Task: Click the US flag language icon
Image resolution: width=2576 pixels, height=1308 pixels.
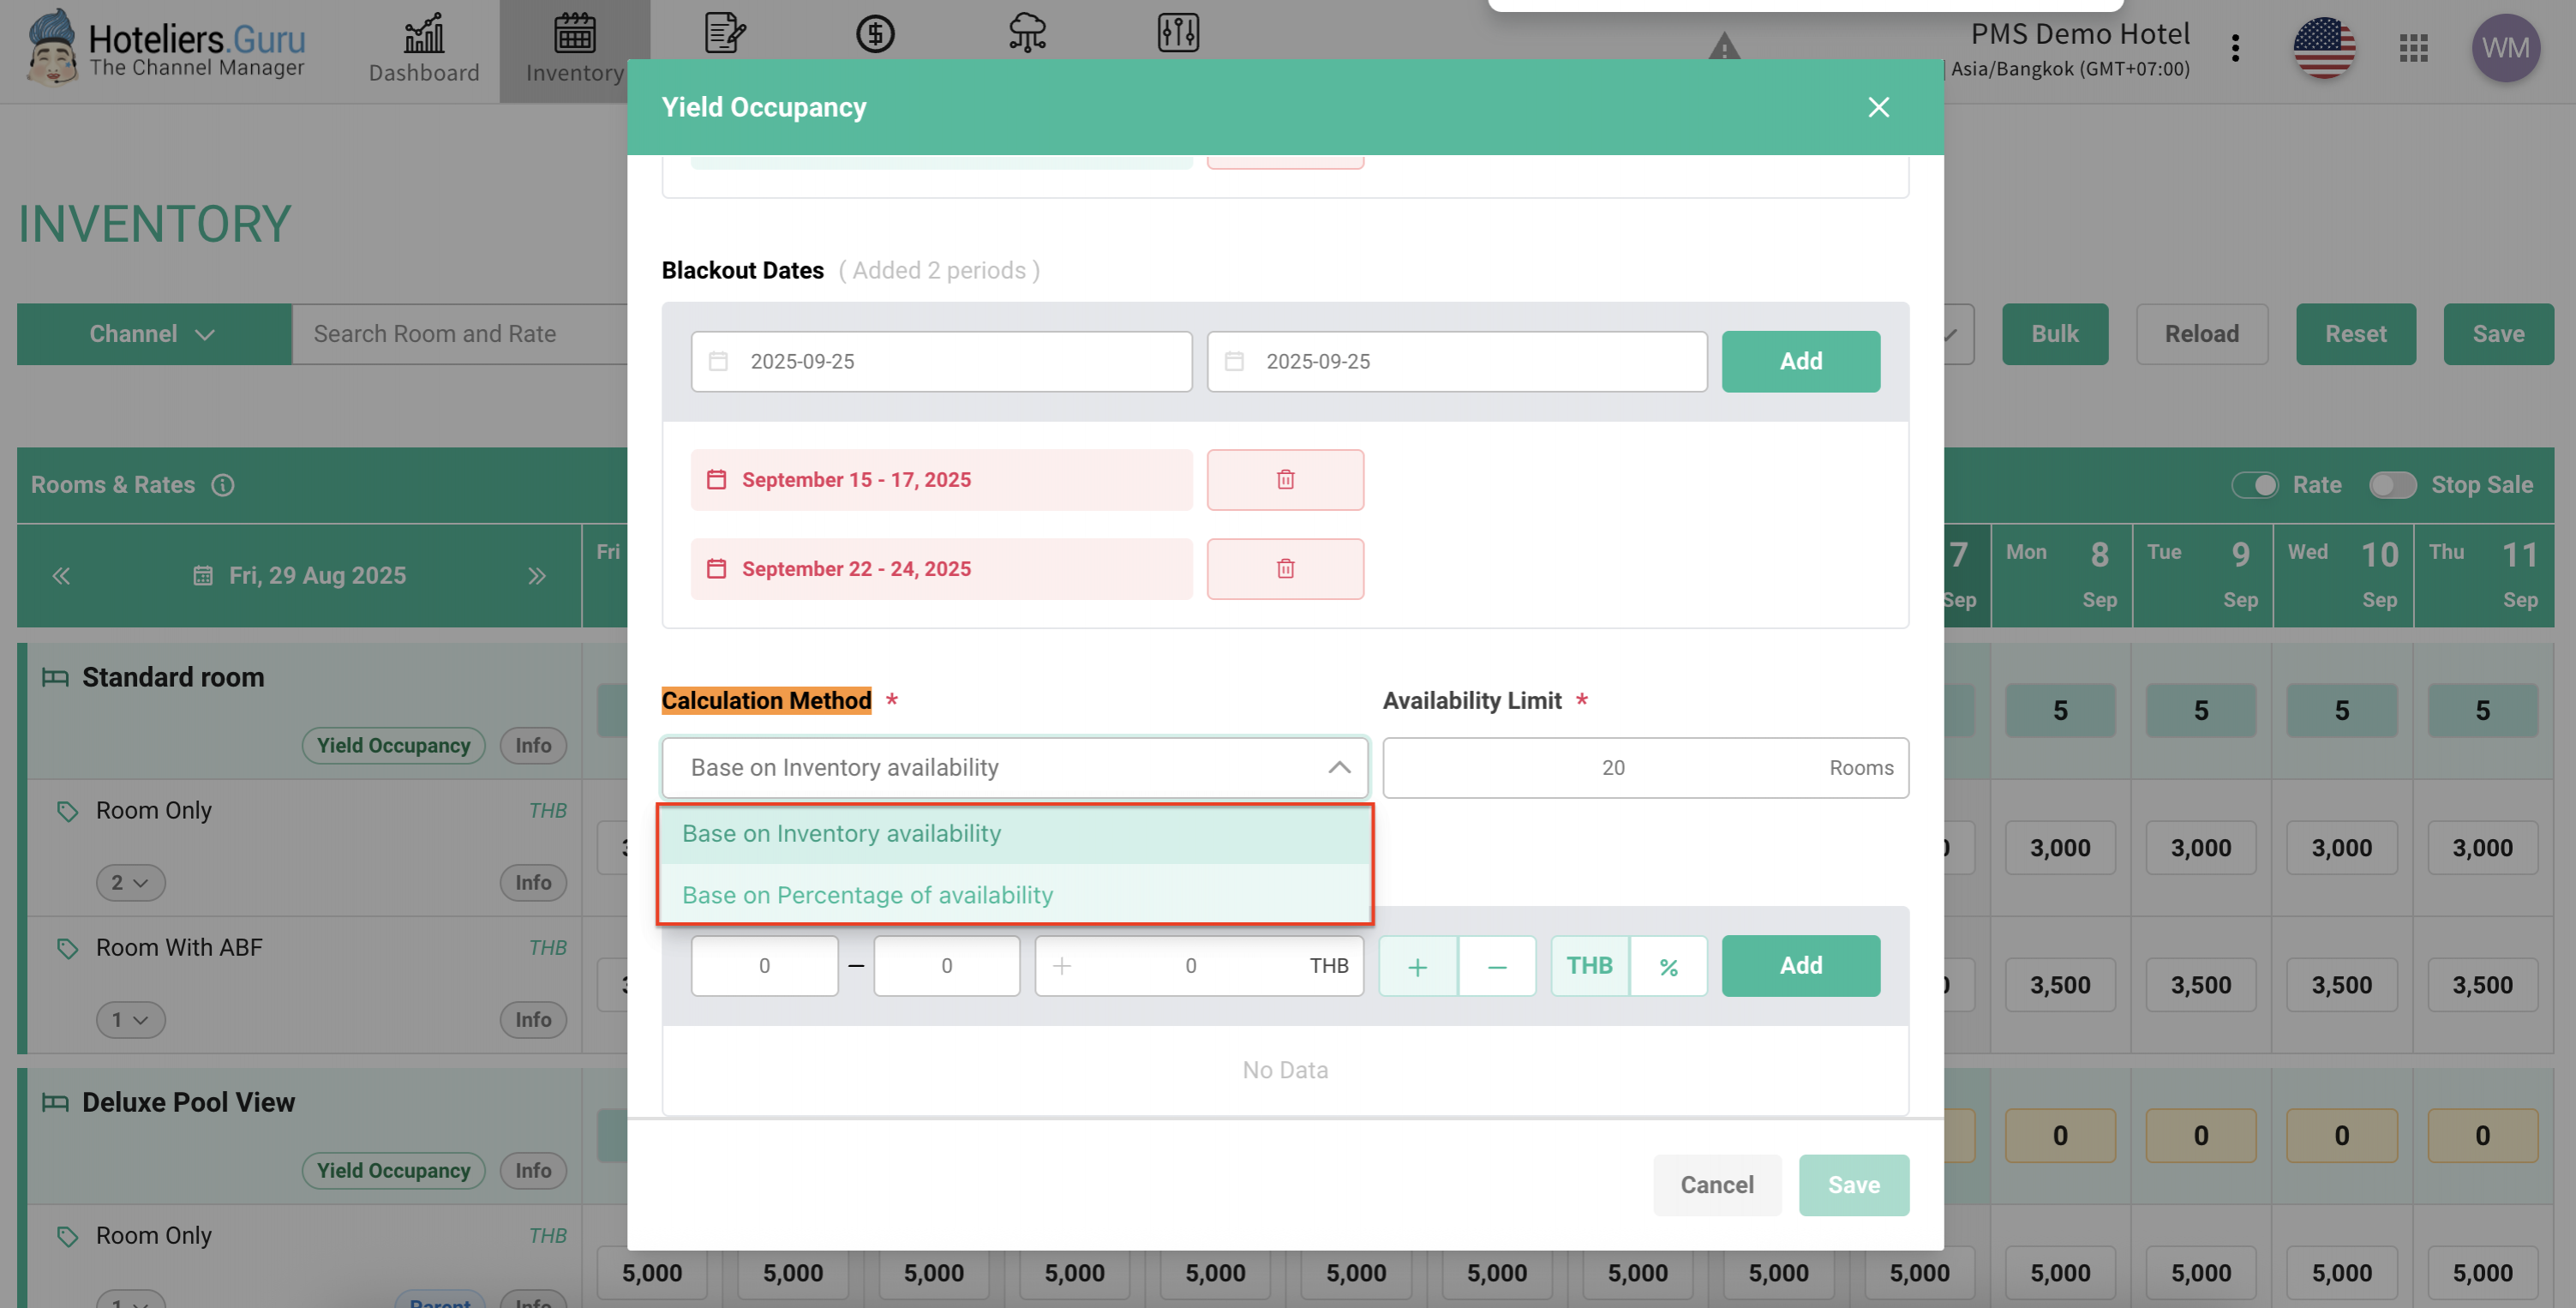Action: click(2323, 47)
